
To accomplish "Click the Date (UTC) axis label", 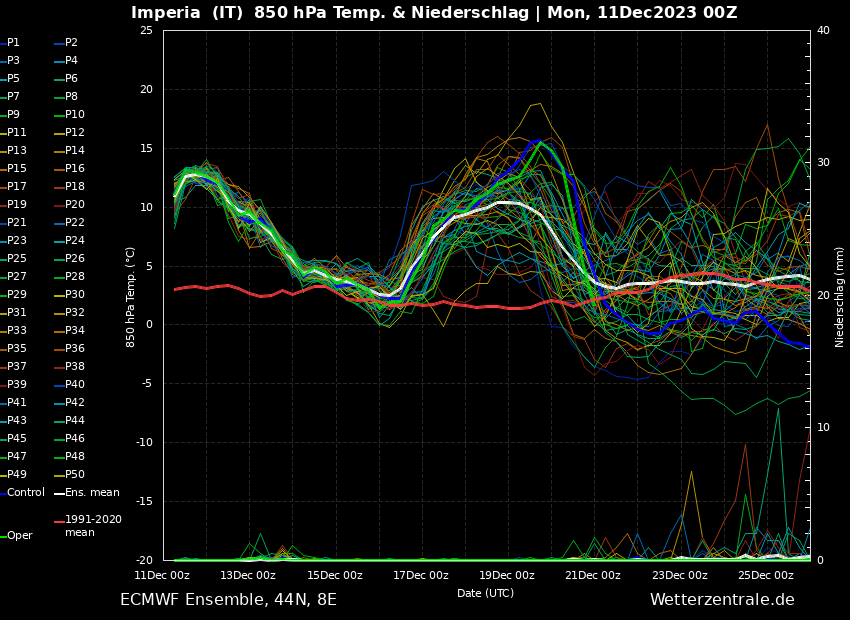I will (x=485, y=593).
